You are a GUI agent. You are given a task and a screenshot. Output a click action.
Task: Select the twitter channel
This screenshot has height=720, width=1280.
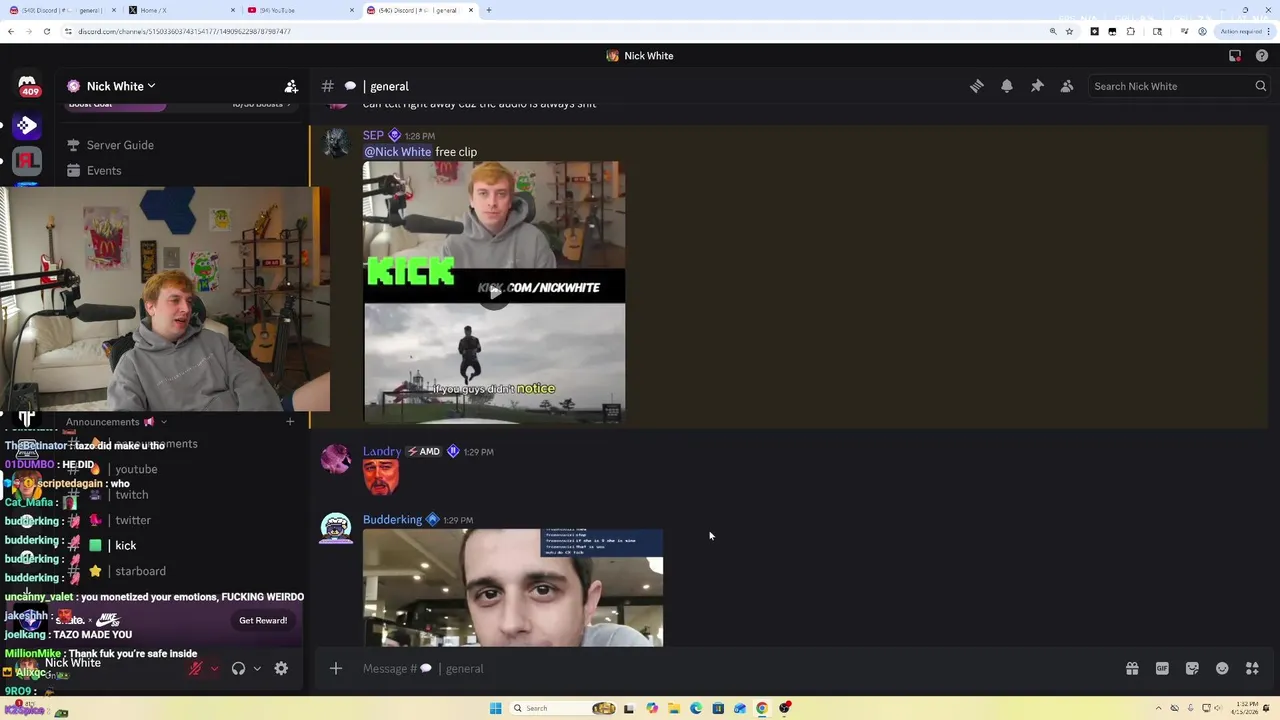tap(133, 520)
